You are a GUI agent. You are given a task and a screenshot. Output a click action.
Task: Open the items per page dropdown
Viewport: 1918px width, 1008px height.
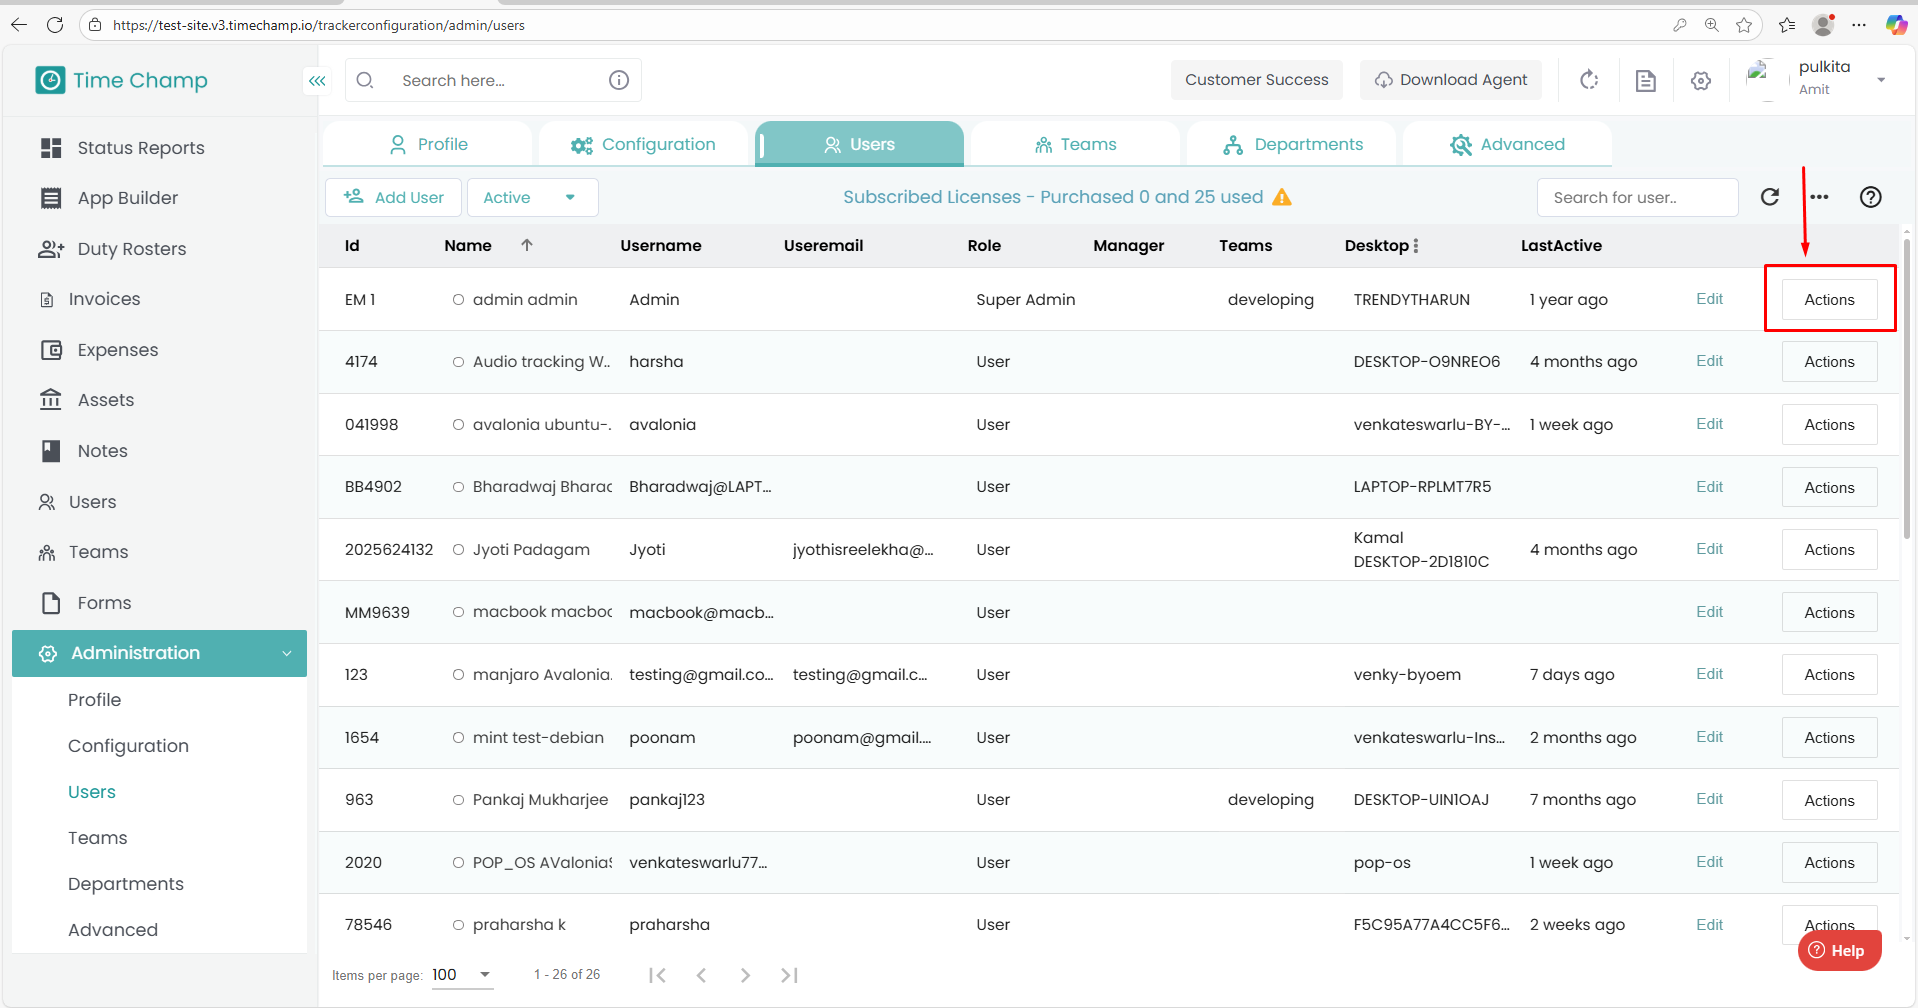463,975
